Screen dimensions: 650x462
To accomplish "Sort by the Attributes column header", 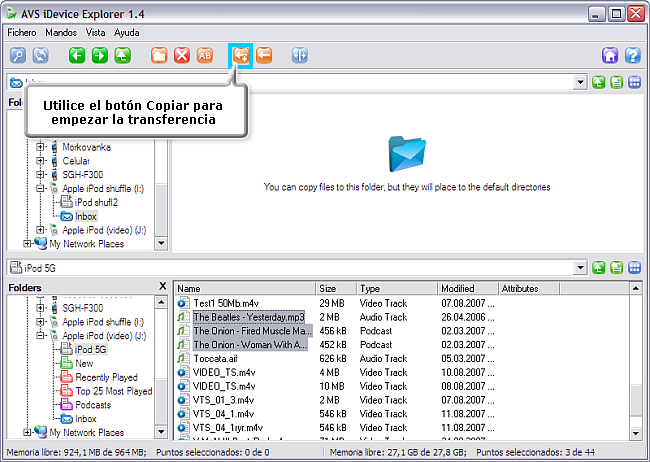I will (529, 288).
